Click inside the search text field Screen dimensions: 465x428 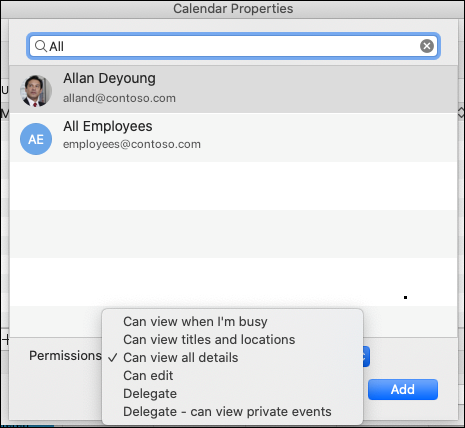click(x=233, y=46)
